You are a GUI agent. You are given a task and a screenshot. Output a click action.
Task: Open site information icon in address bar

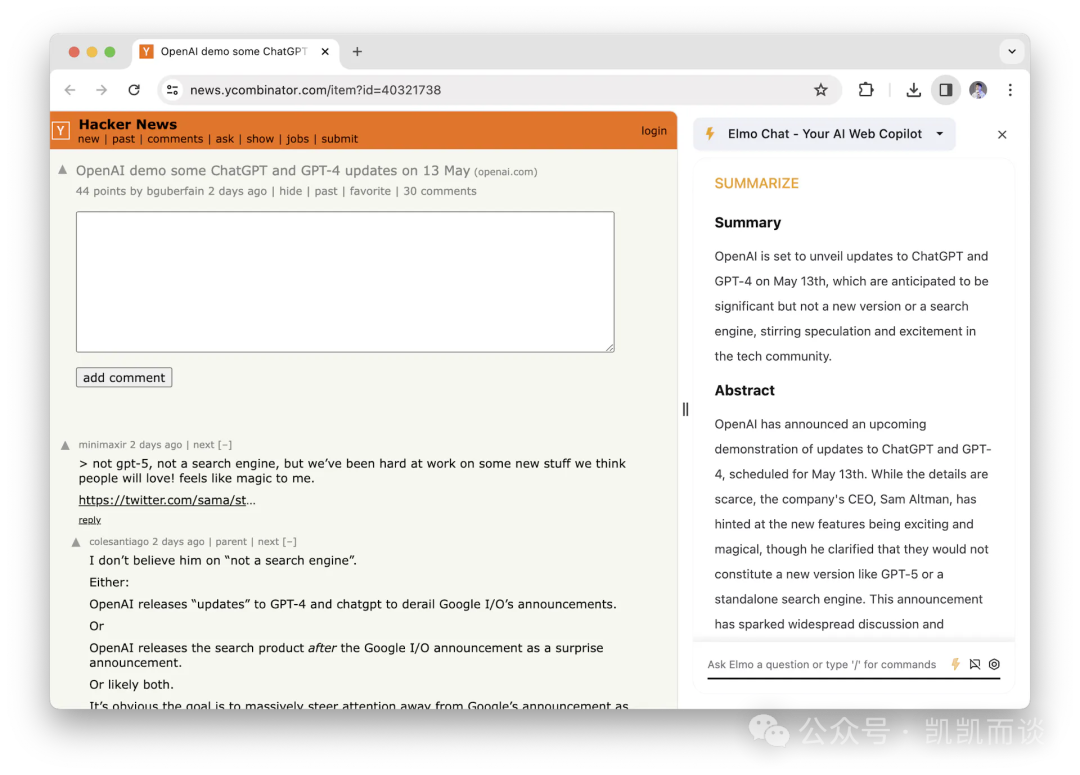[x=172, y=90]
